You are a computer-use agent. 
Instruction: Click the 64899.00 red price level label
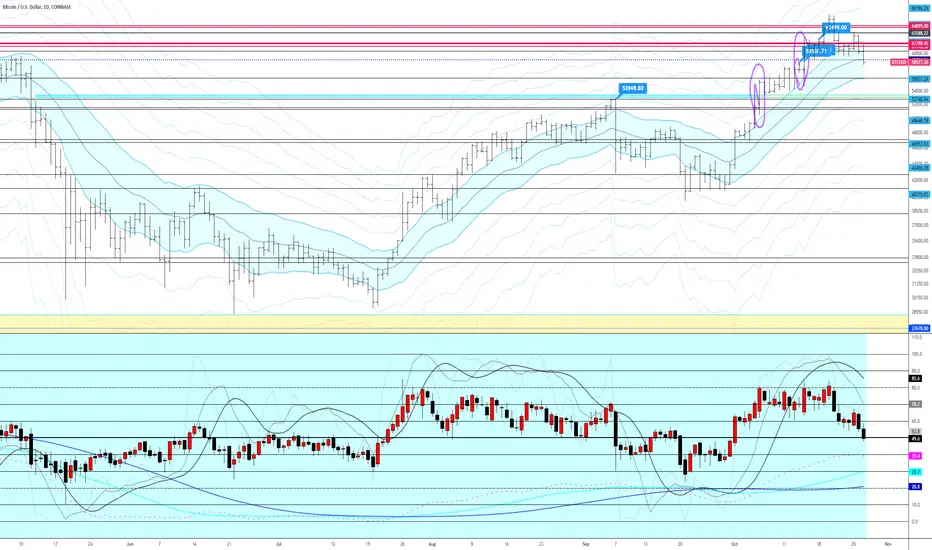click(x=920, y=26)
